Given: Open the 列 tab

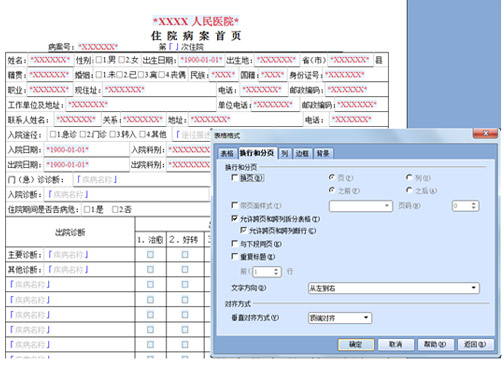Looking at the screenshot, I should pos(284,153).
